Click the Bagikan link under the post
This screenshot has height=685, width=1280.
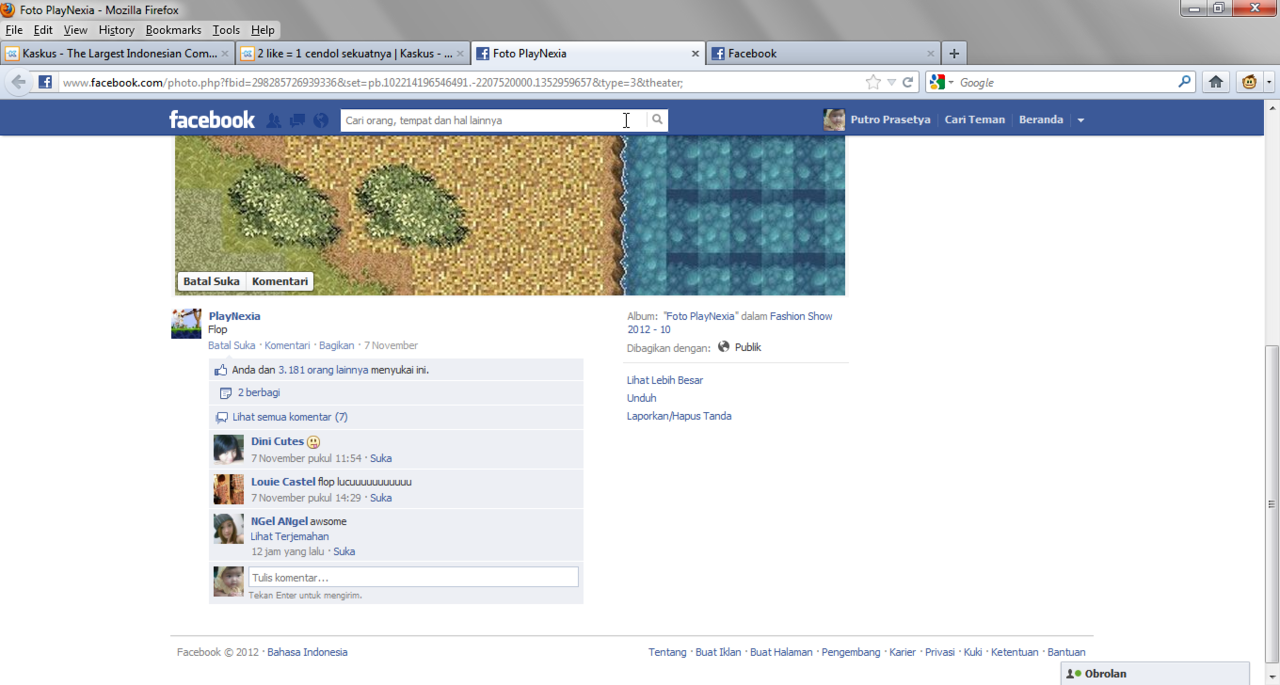coord(336,345)
